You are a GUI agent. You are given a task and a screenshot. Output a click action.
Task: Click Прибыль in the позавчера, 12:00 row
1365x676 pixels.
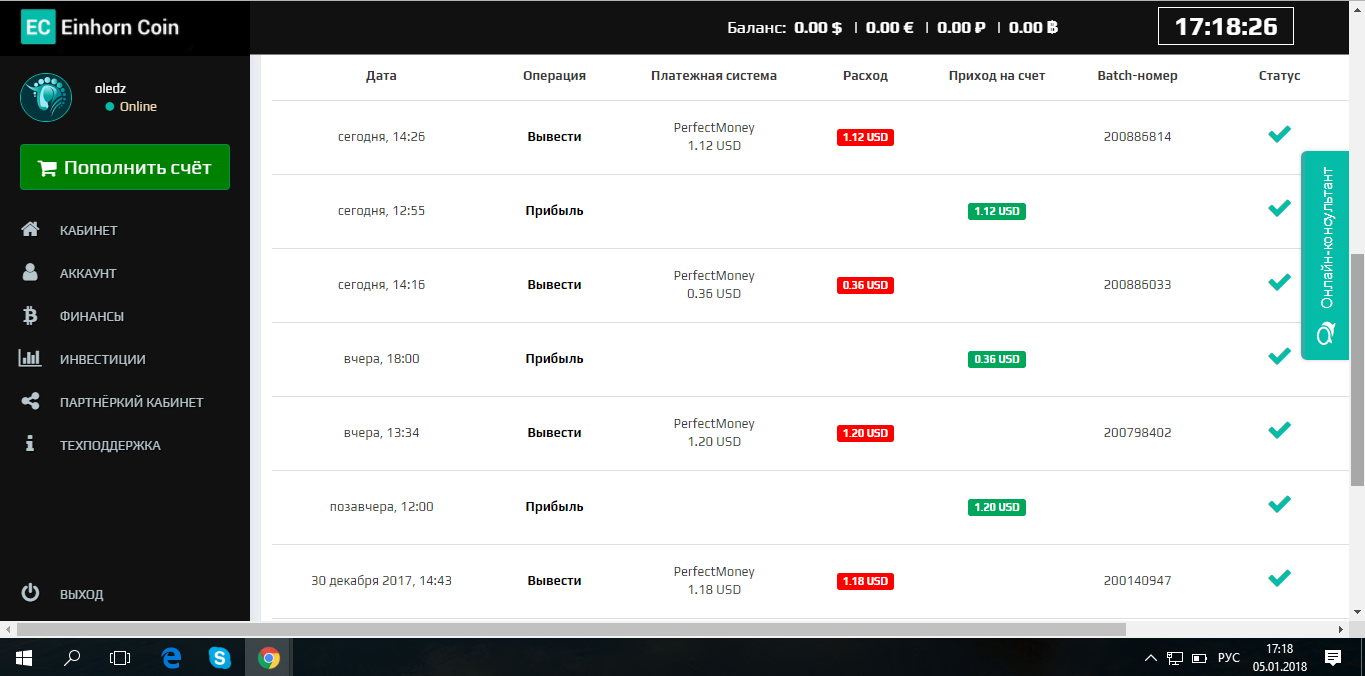coord(554,507)
